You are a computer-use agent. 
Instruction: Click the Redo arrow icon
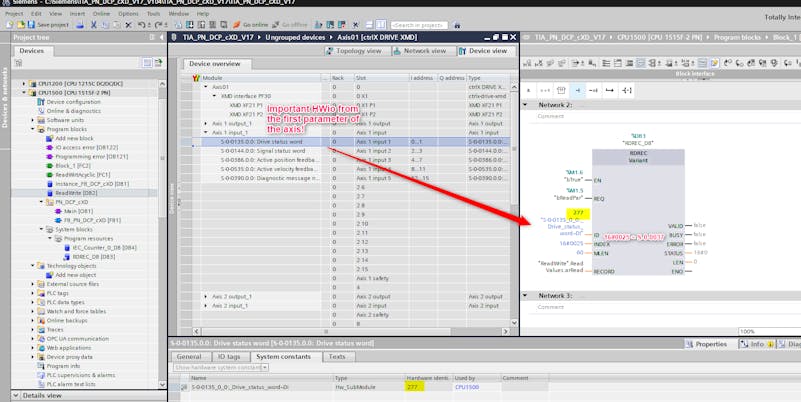(159, 25)
